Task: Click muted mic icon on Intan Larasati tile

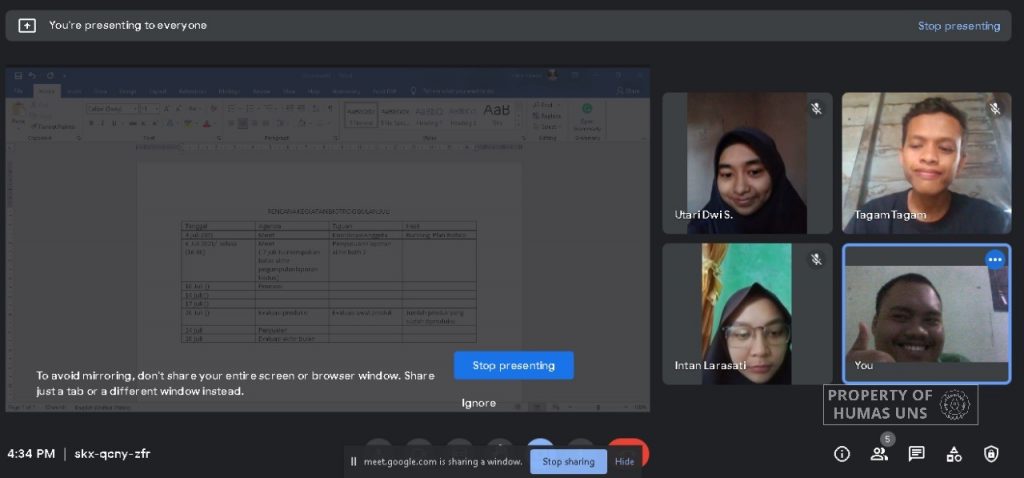Action: pos(816,260)
